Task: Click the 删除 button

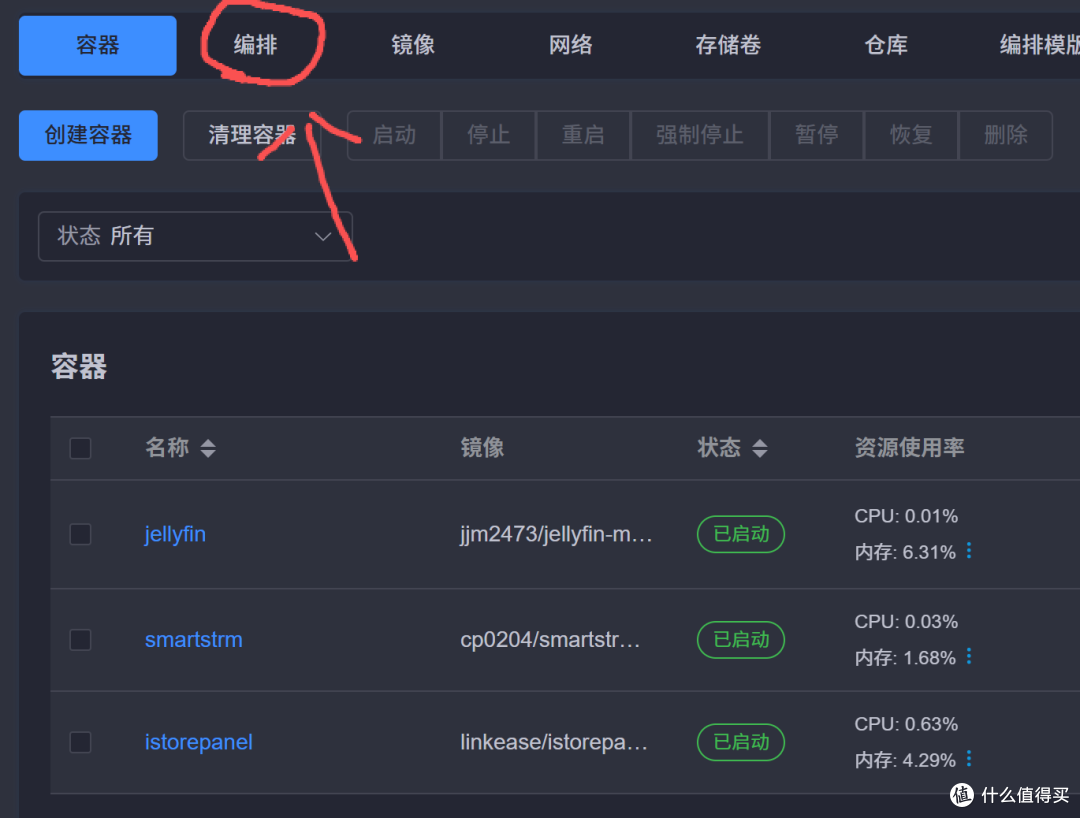Action: click(x=1006, y=135)
